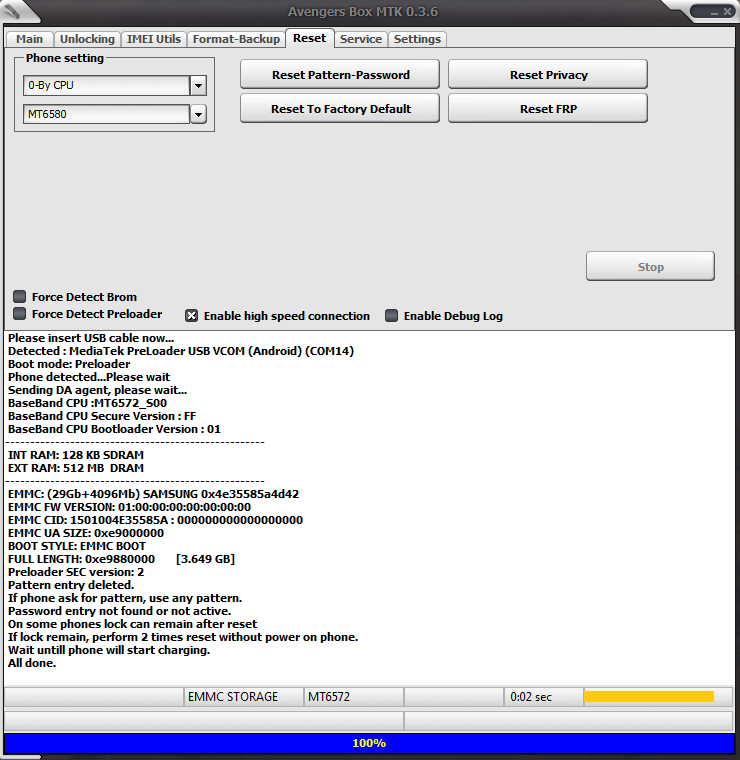Click 'Wait untill phone will start charging.' line
The height and width of the screenshot is (760, 740).
109,650
